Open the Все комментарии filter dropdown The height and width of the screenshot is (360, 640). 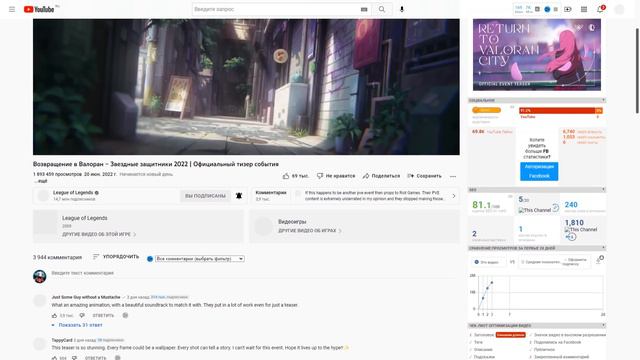point(200,259)
